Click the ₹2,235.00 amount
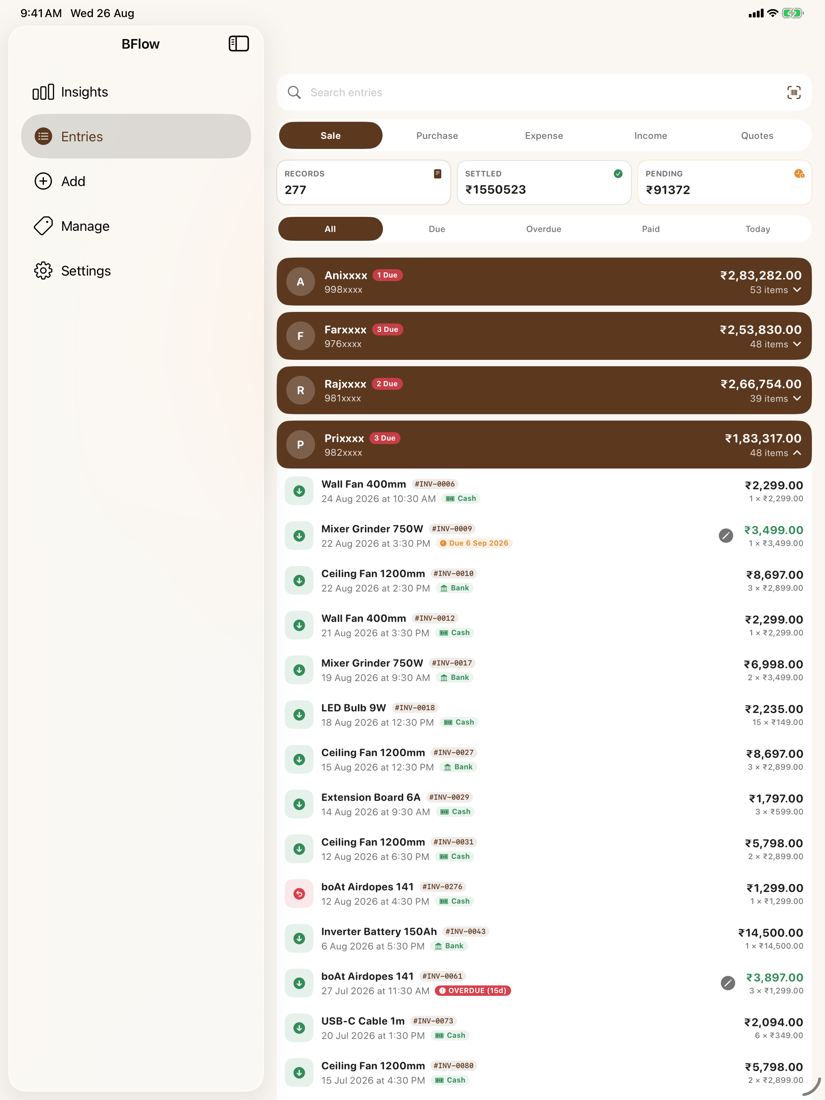 point(774,709)
